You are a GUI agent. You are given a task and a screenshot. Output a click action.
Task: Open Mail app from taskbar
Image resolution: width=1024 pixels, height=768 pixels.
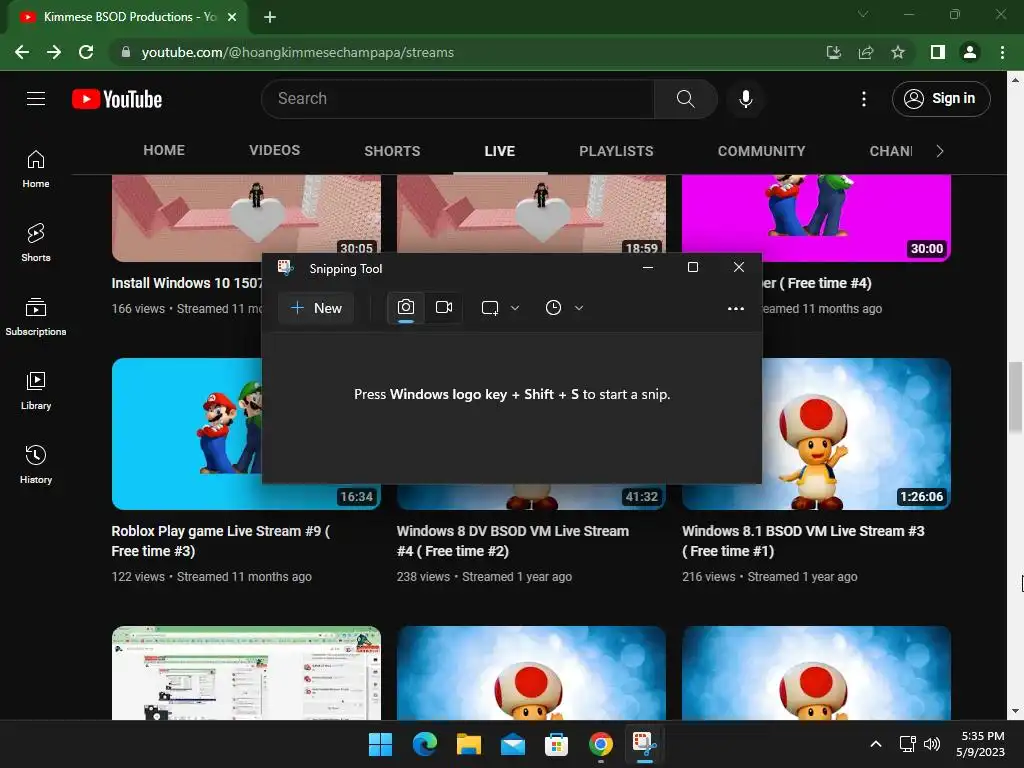(x=513, y=744)
